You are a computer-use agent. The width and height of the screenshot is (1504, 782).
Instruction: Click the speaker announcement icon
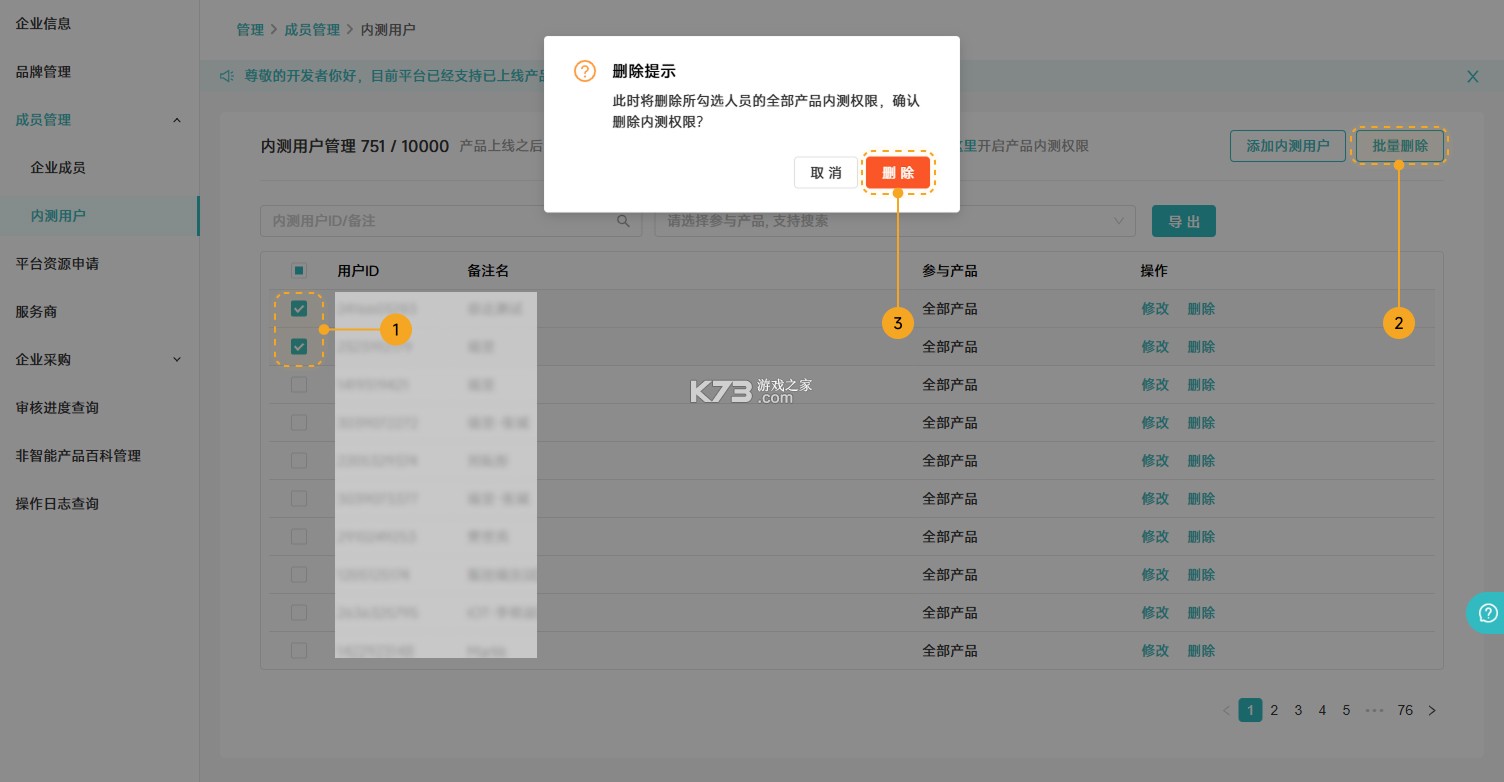coord(227,76)
